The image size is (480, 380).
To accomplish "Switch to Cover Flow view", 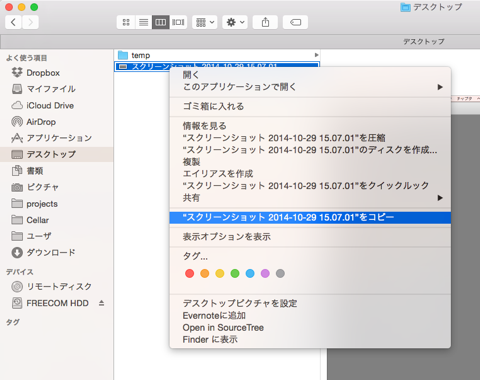I will pyautogui.click(x=178, y=22).
